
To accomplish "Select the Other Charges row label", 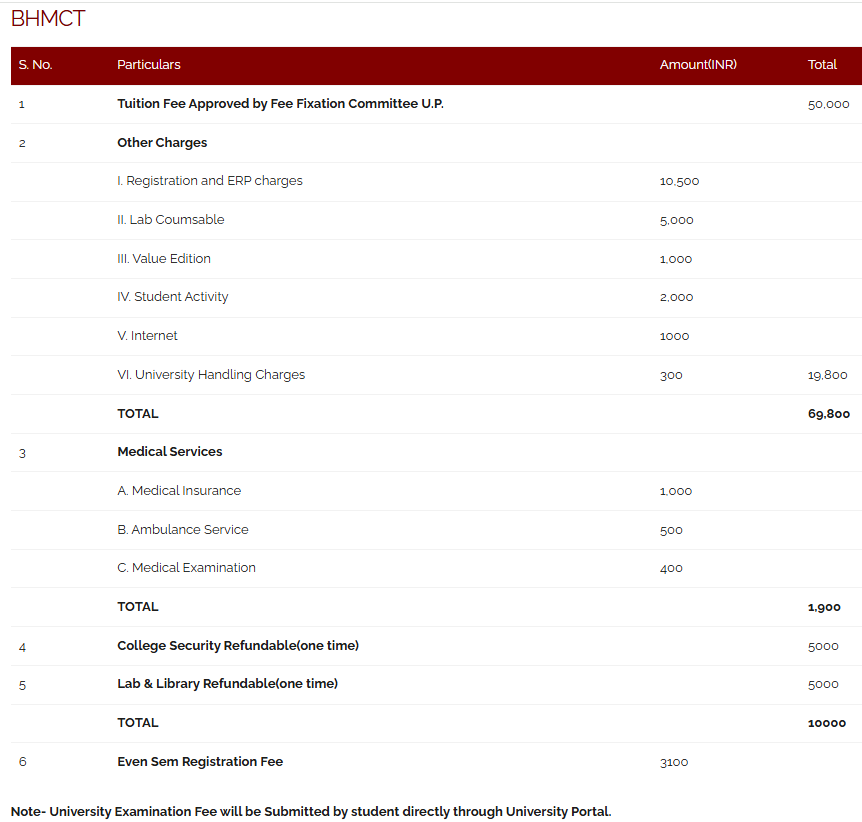I will tap(162, 143).
